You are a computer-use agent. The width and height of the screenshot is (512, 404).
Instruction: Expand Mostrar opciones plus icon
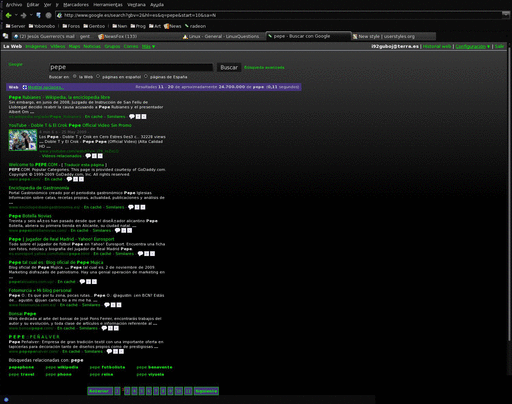(x=25, y=87)
